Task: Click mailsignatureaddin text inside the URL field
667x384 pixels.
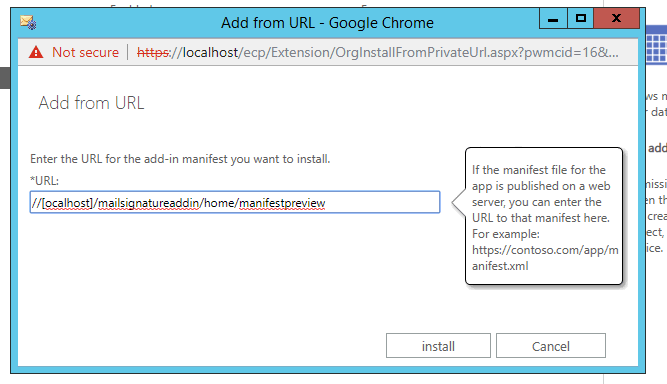Action: point(148,203)
